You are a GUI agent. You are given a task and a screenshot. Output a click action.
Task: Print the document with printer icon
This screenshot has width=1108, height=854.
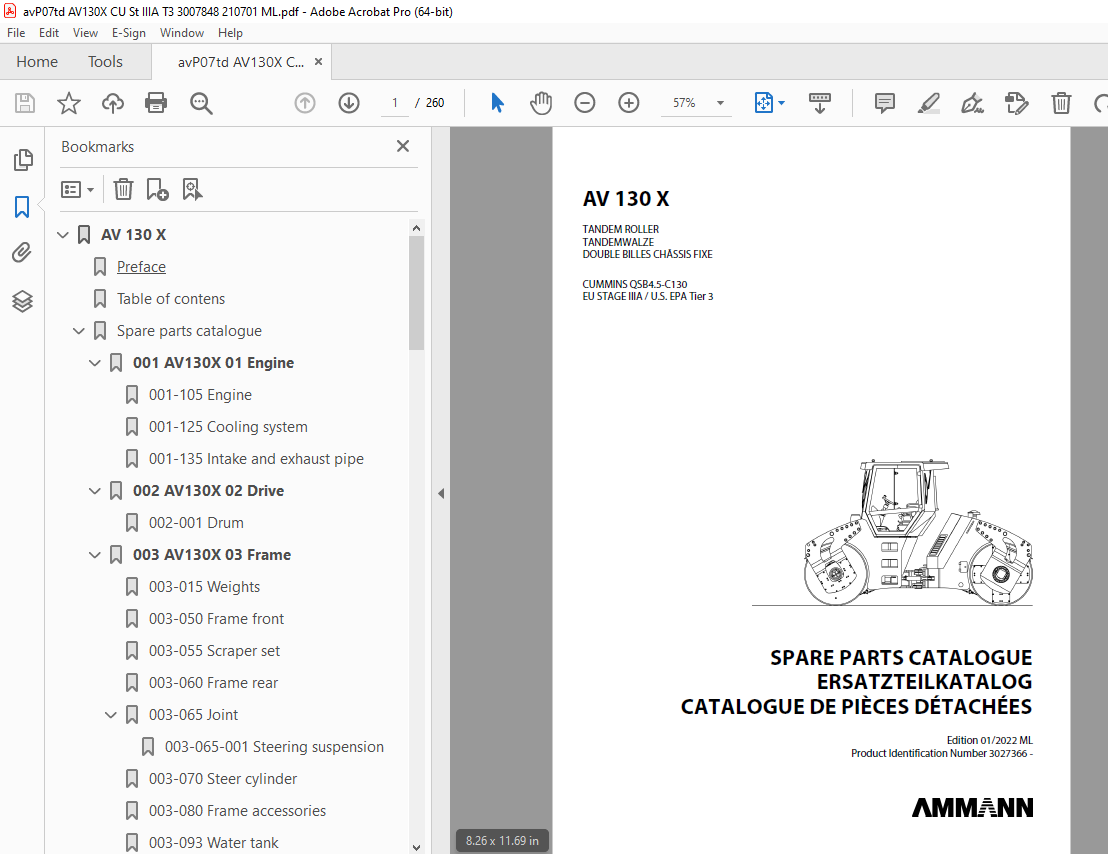[x=155, y=103]
